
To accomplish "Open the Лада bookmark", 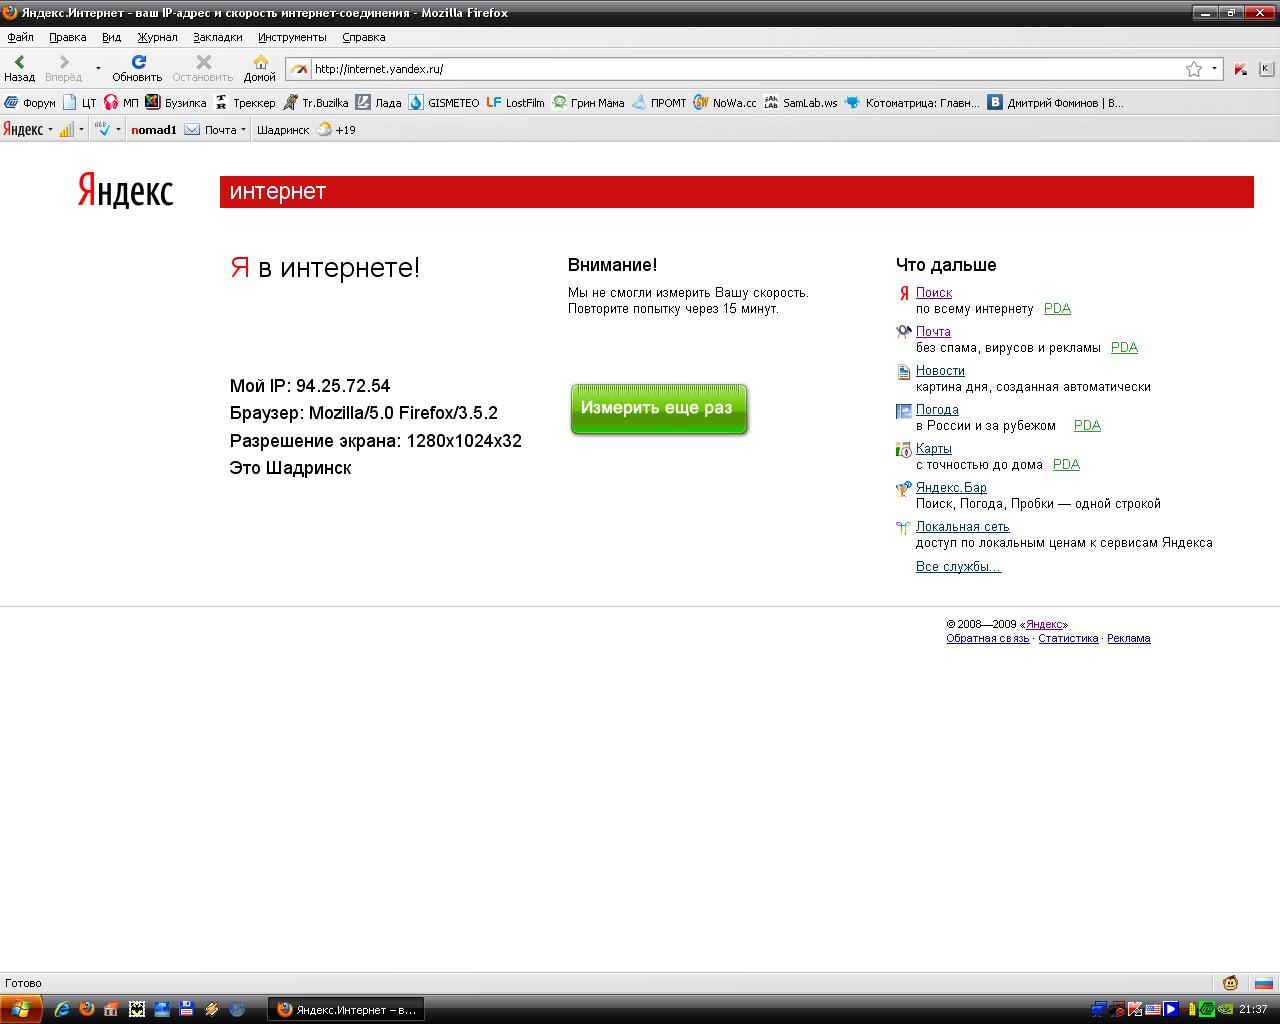I will [x=379, y=102].
